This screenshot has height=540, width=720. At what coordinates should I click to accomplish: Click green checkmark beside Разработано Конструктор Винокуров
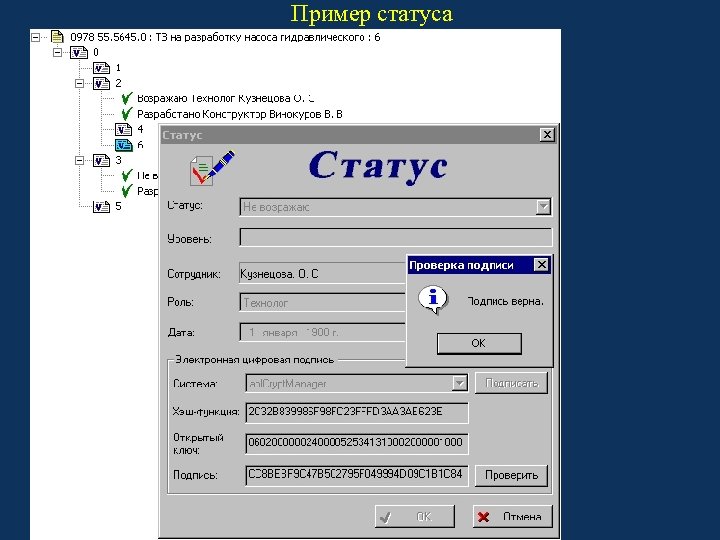(x=127, y=113)
